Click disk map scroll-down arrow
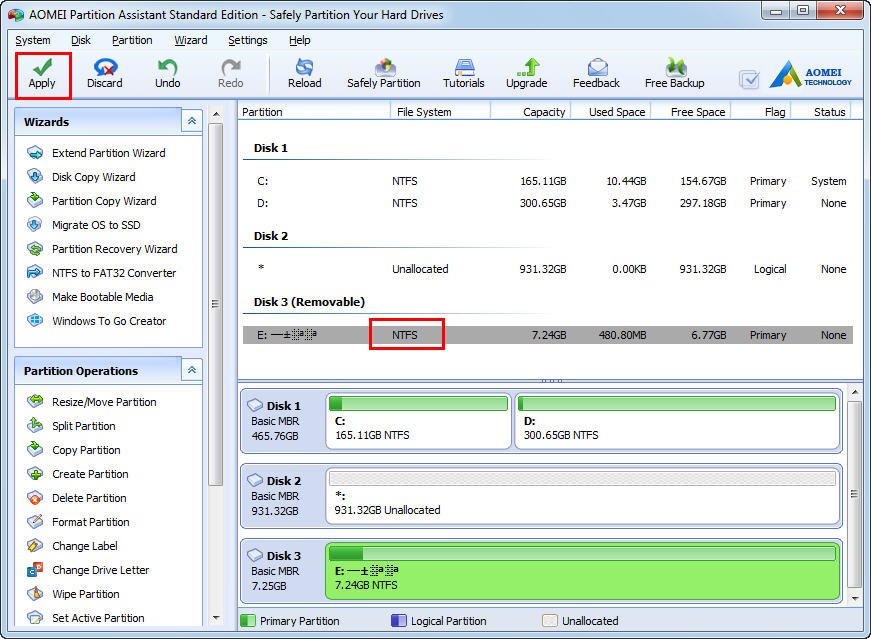 click(x=855, y=598)
